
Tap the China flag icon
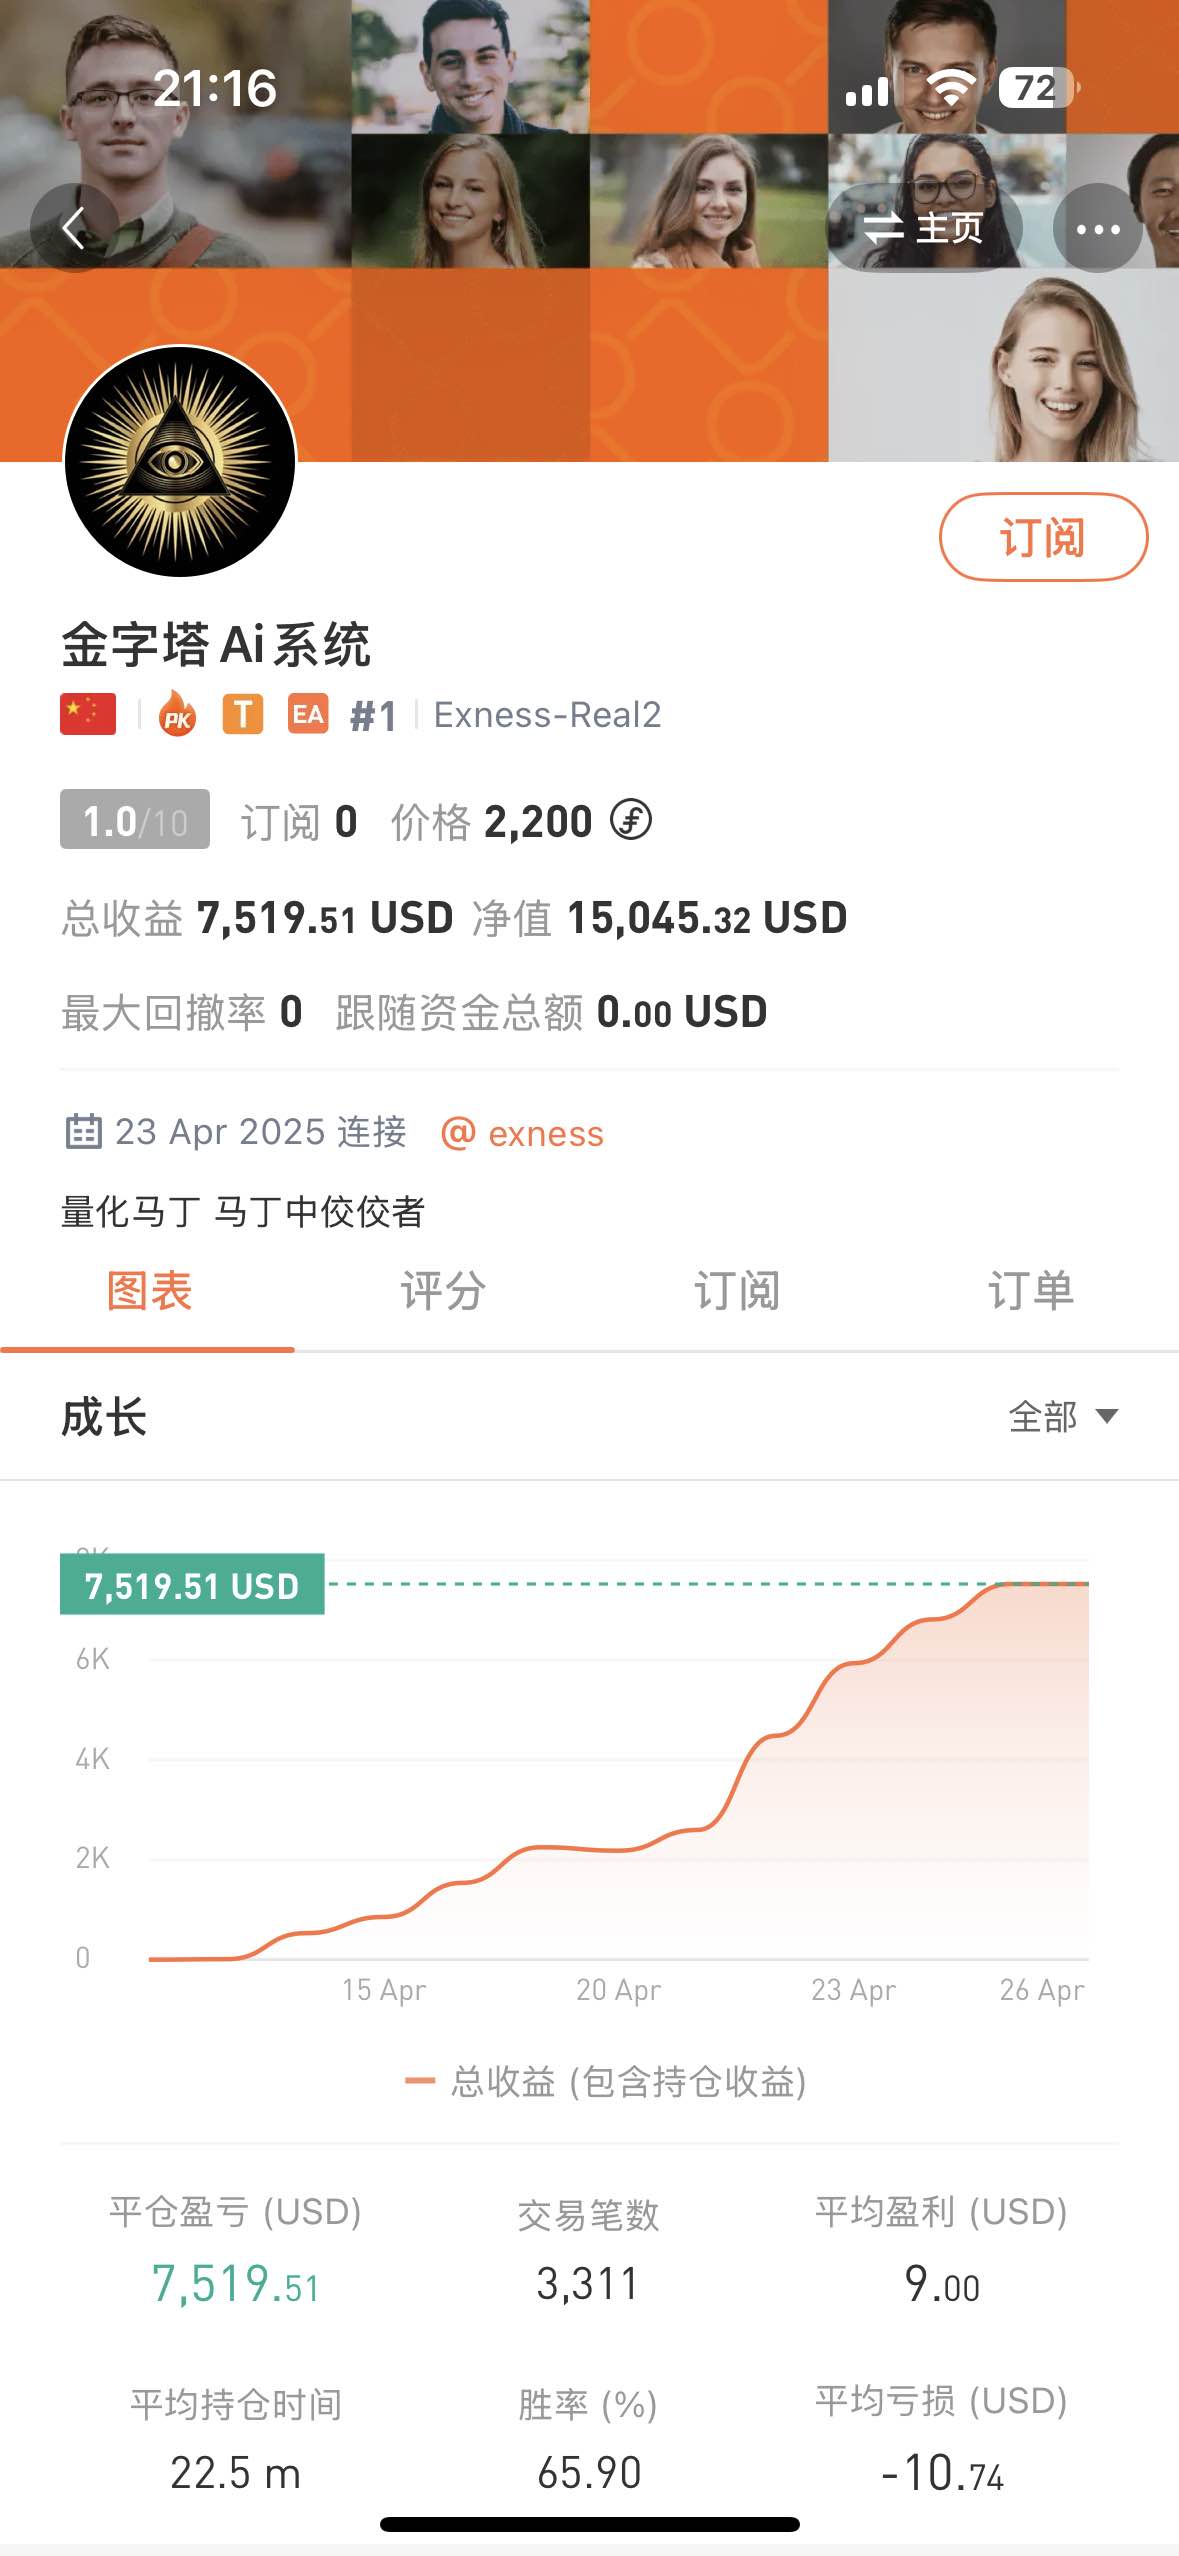[x=88, y=714]
